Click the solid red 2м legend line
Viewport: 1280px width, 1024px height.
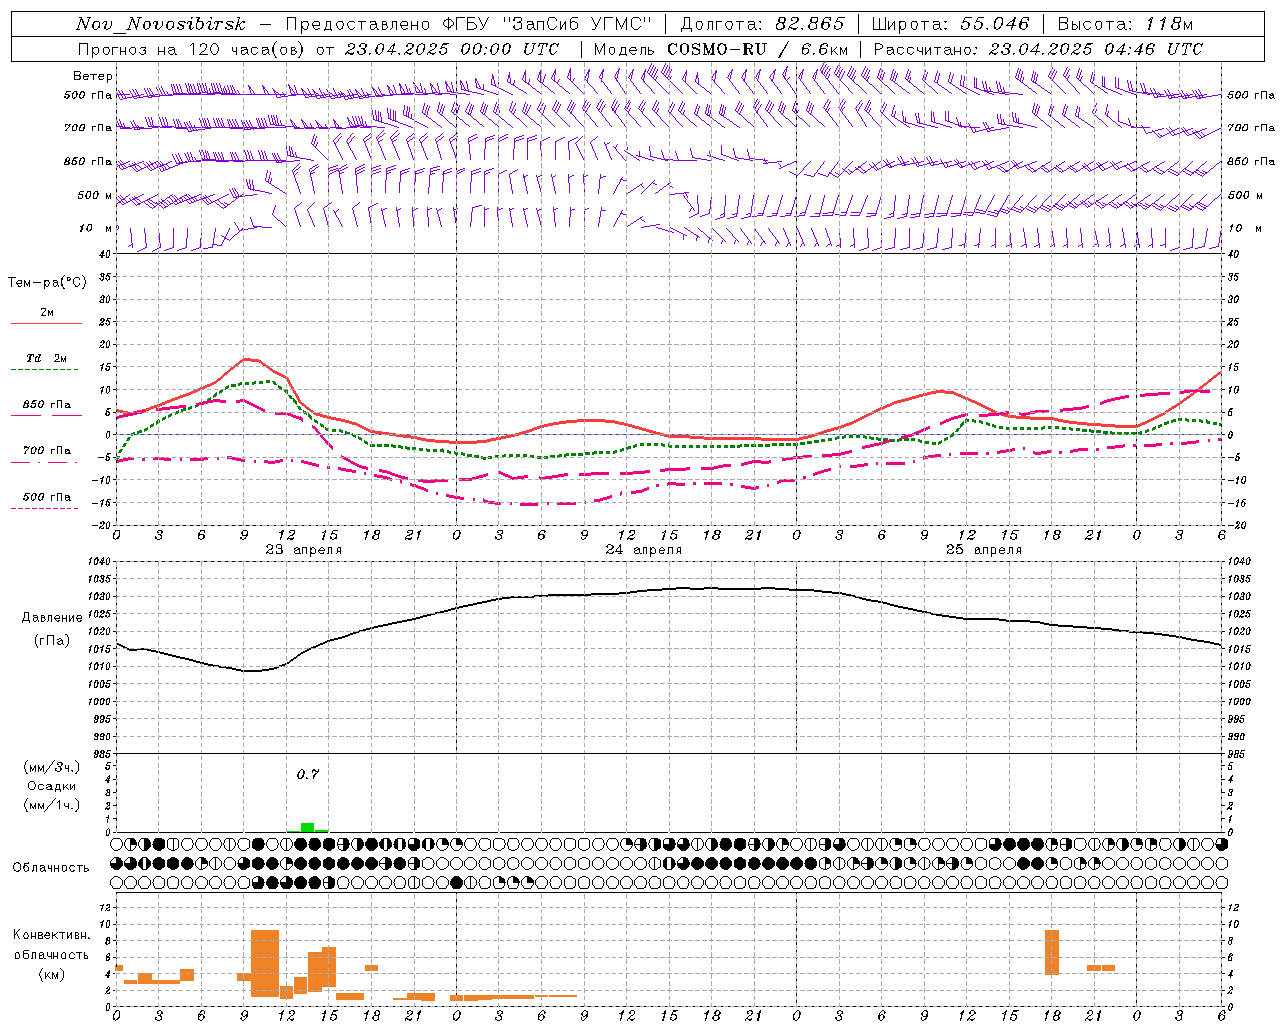click(46, 323)
